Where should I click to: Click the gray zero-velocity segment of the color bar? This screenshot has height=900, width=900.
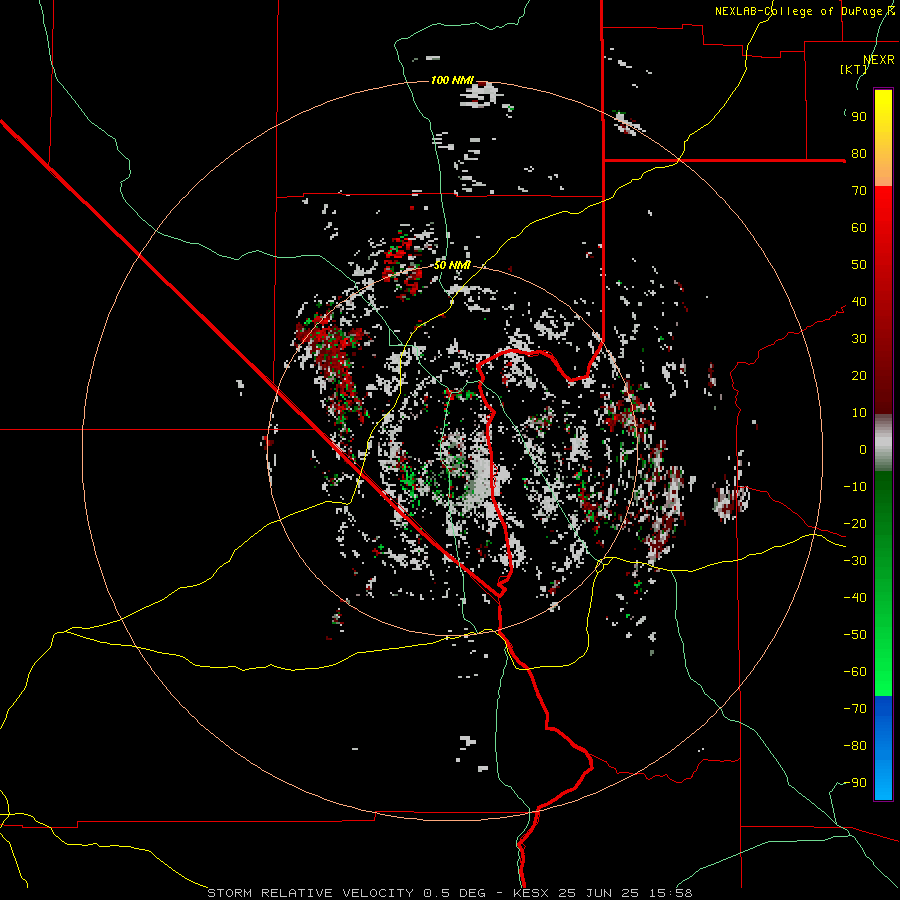(883, 442)
